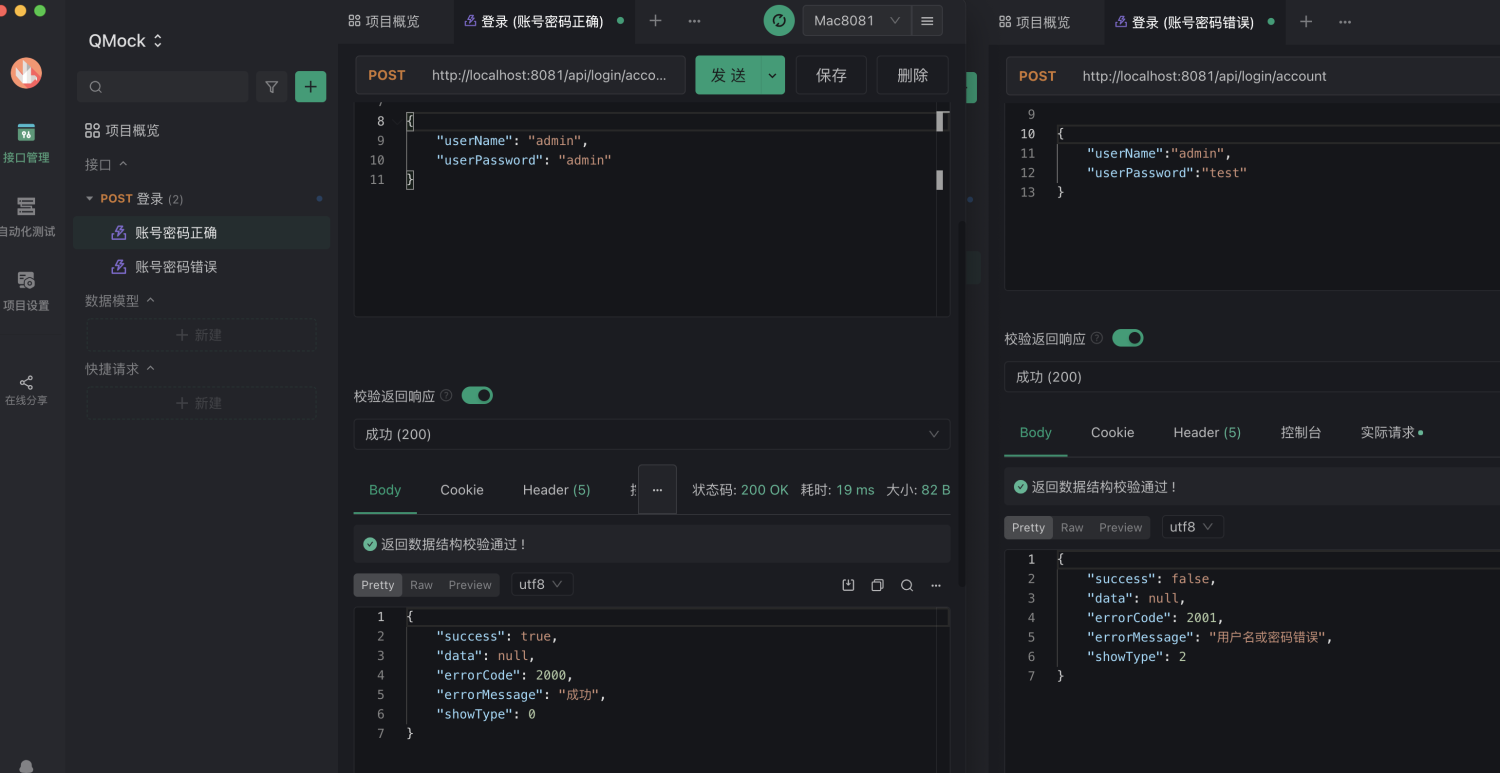Collapse the 接口 section
This screenshot has width=1500, height=773.
coord(106,164)
